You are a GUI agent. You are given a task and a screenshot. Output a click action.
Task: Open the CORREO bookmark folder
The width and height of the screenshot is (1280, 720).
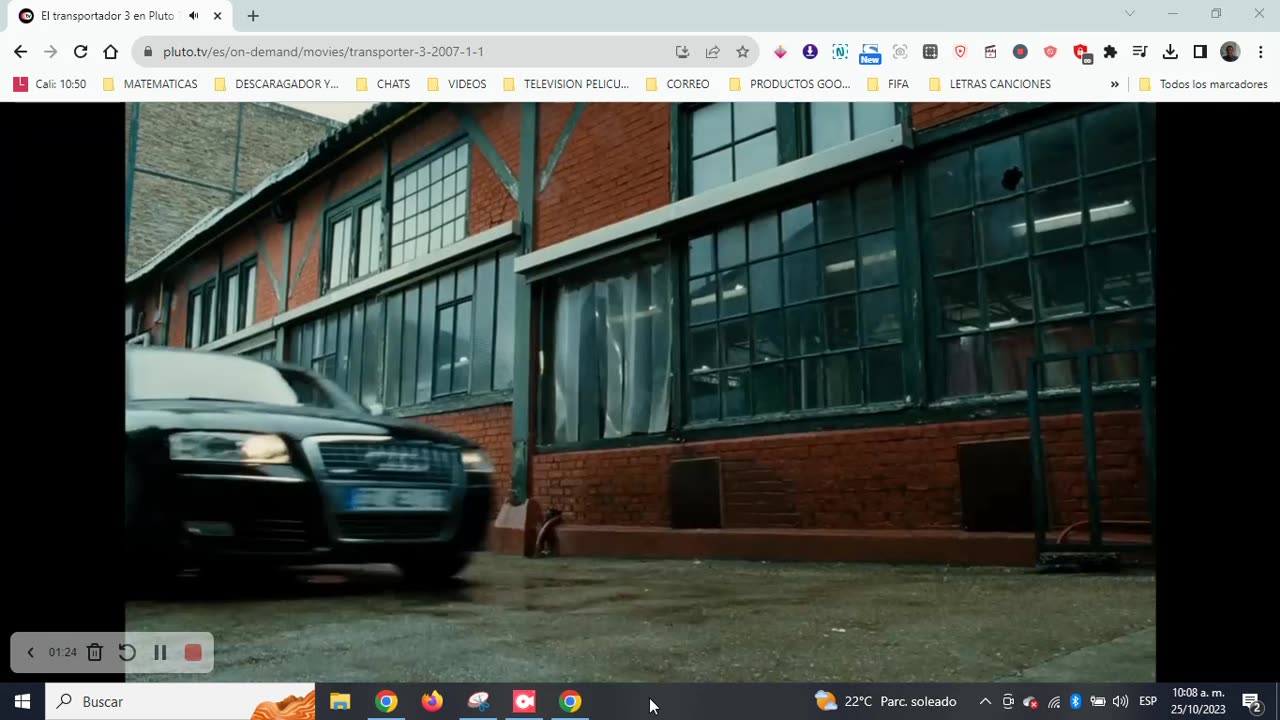click(677, 84)
